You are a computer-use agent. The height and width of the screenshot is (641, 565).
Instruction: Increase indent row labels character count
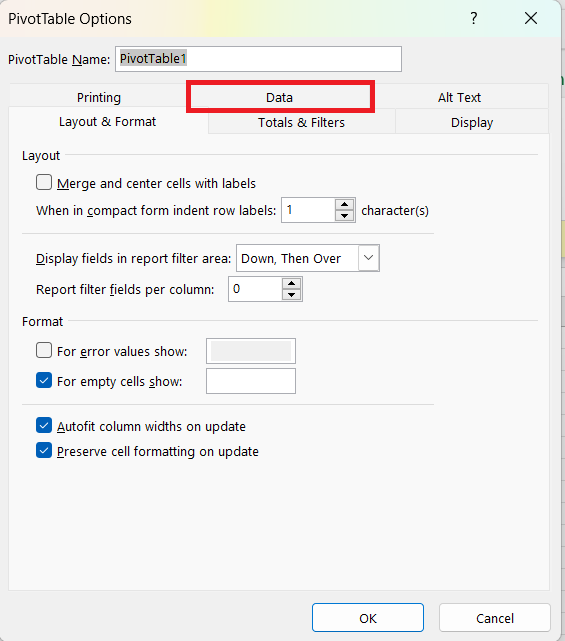click(x=345, y=204)
